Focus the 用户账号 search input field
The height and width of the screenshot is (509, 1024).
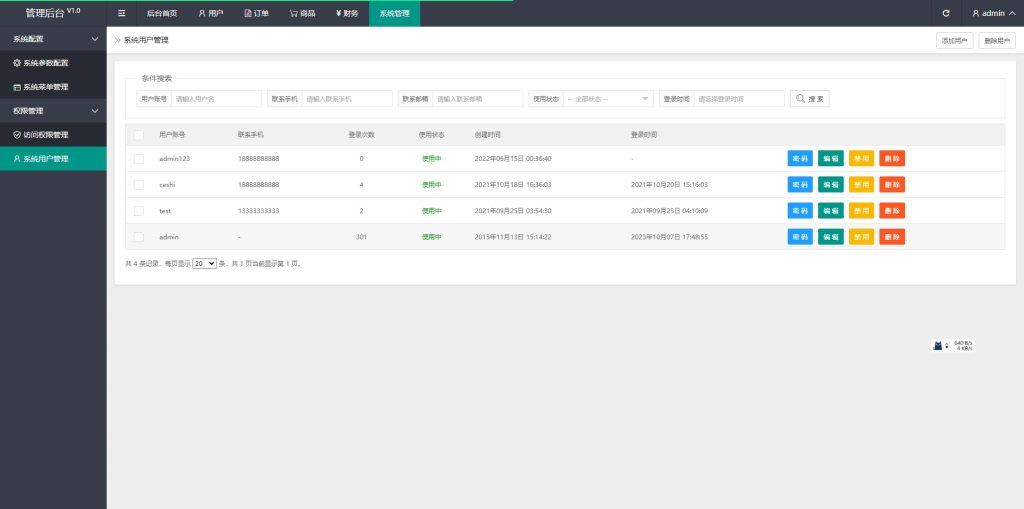click(216, 99)
